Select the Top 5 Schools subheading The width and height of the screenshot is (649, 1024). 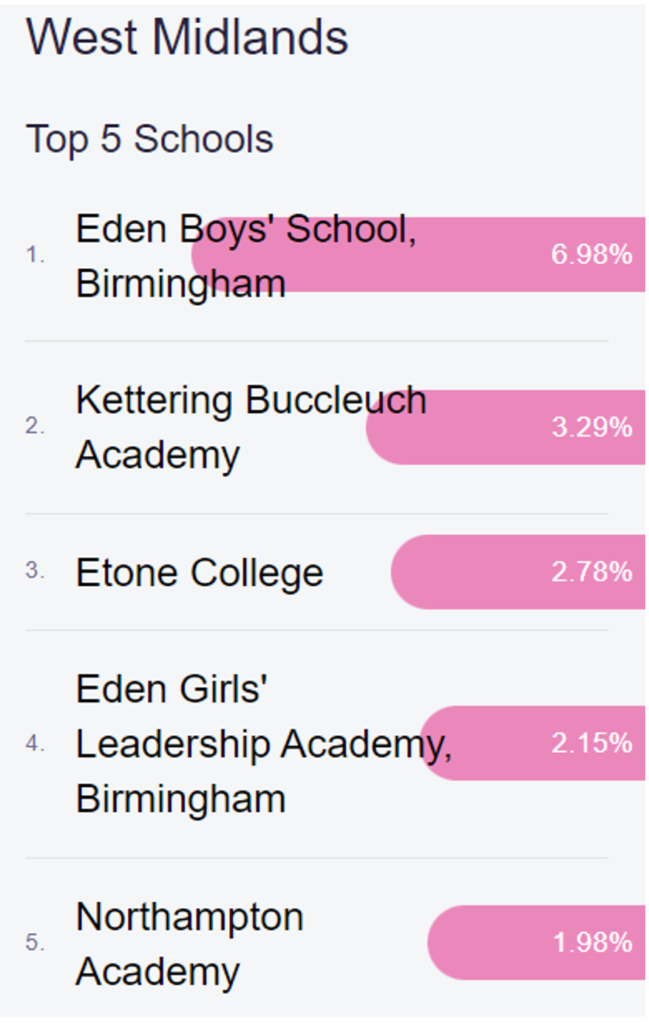pyautogui.click(x=150, y=139)
